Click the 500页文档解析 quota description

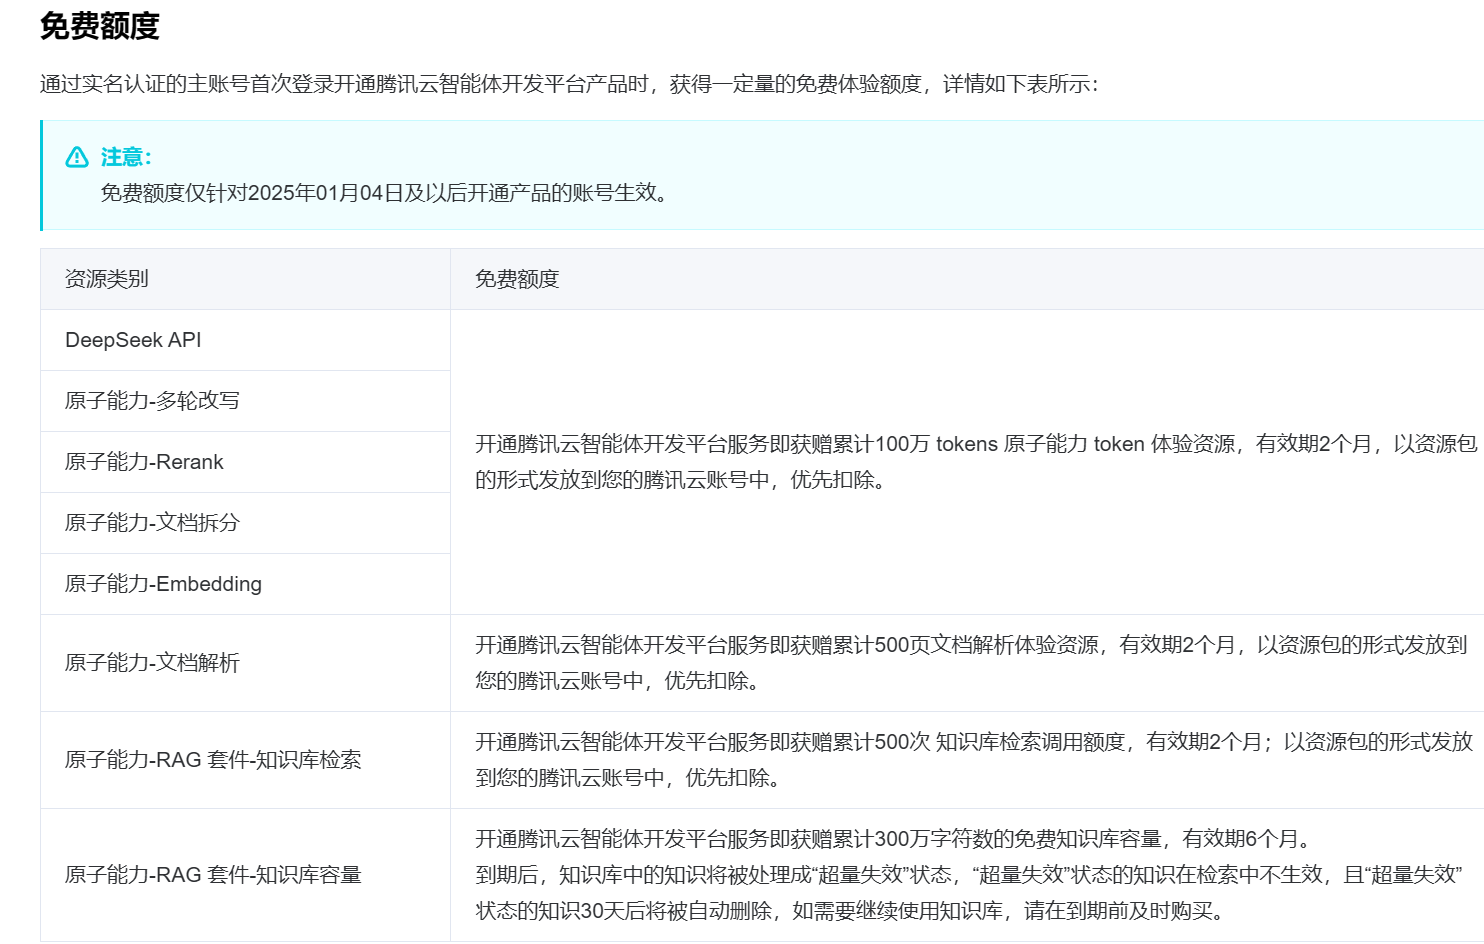[x=971, y=663]
